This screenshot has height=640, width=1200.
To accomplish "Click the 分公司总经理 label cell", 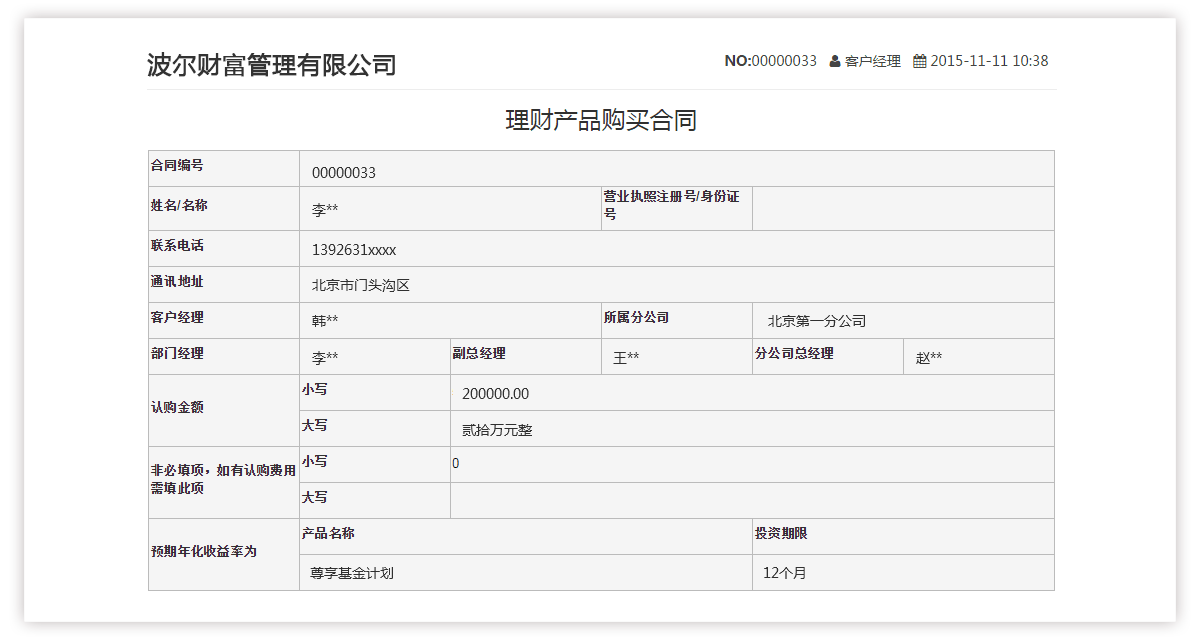I will (x=828, y=357).
